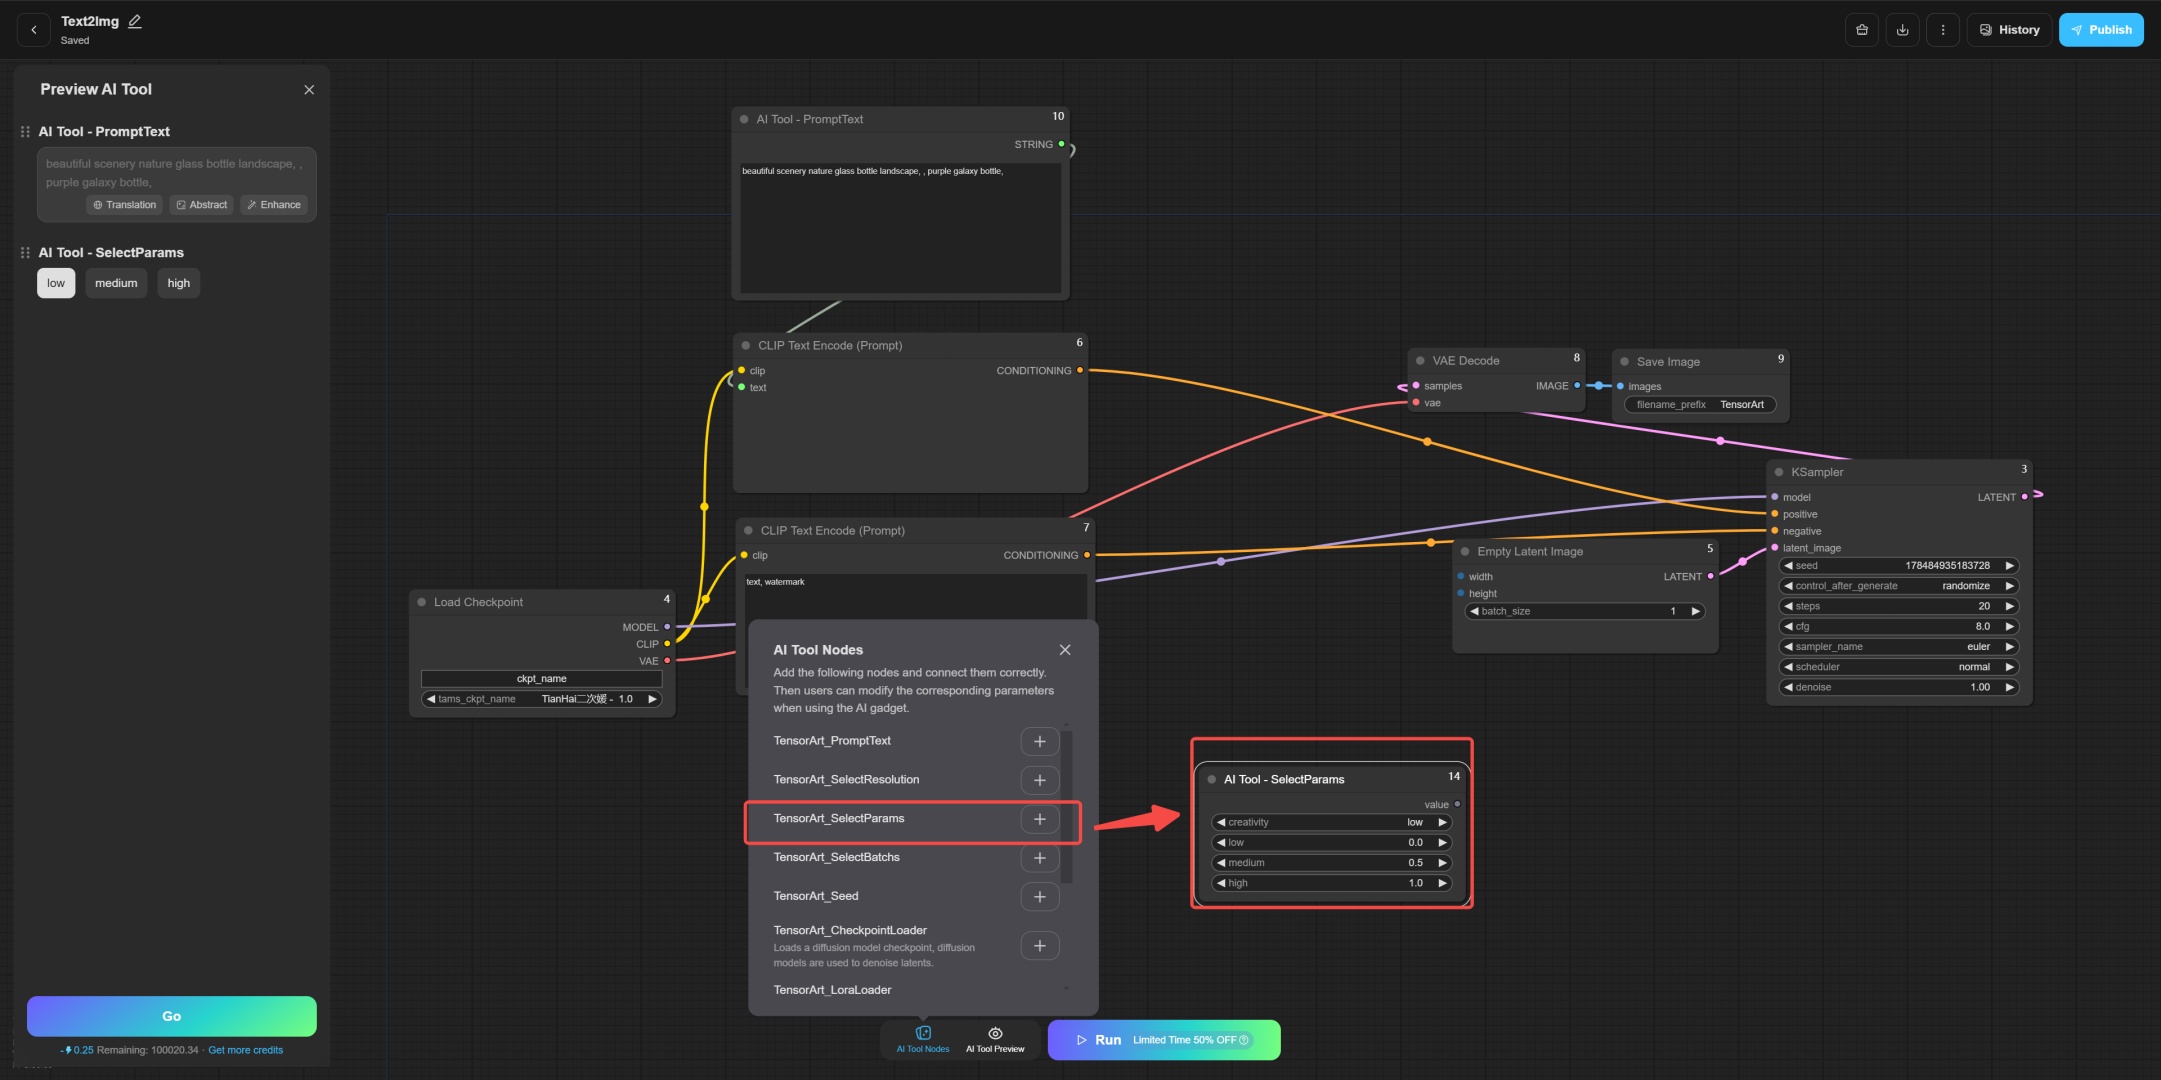2161x1080 pixels.
Task: Go back with the top-left arrow
Action: pyautogui.click(x=34, y=30)
